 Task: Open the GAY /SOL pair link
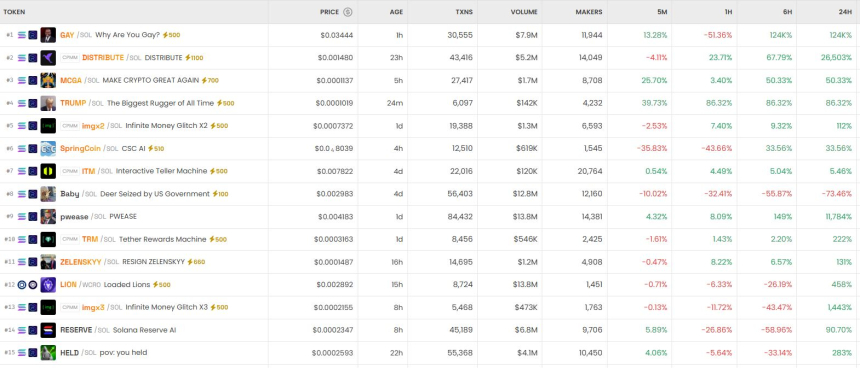(x=76, y=35)
